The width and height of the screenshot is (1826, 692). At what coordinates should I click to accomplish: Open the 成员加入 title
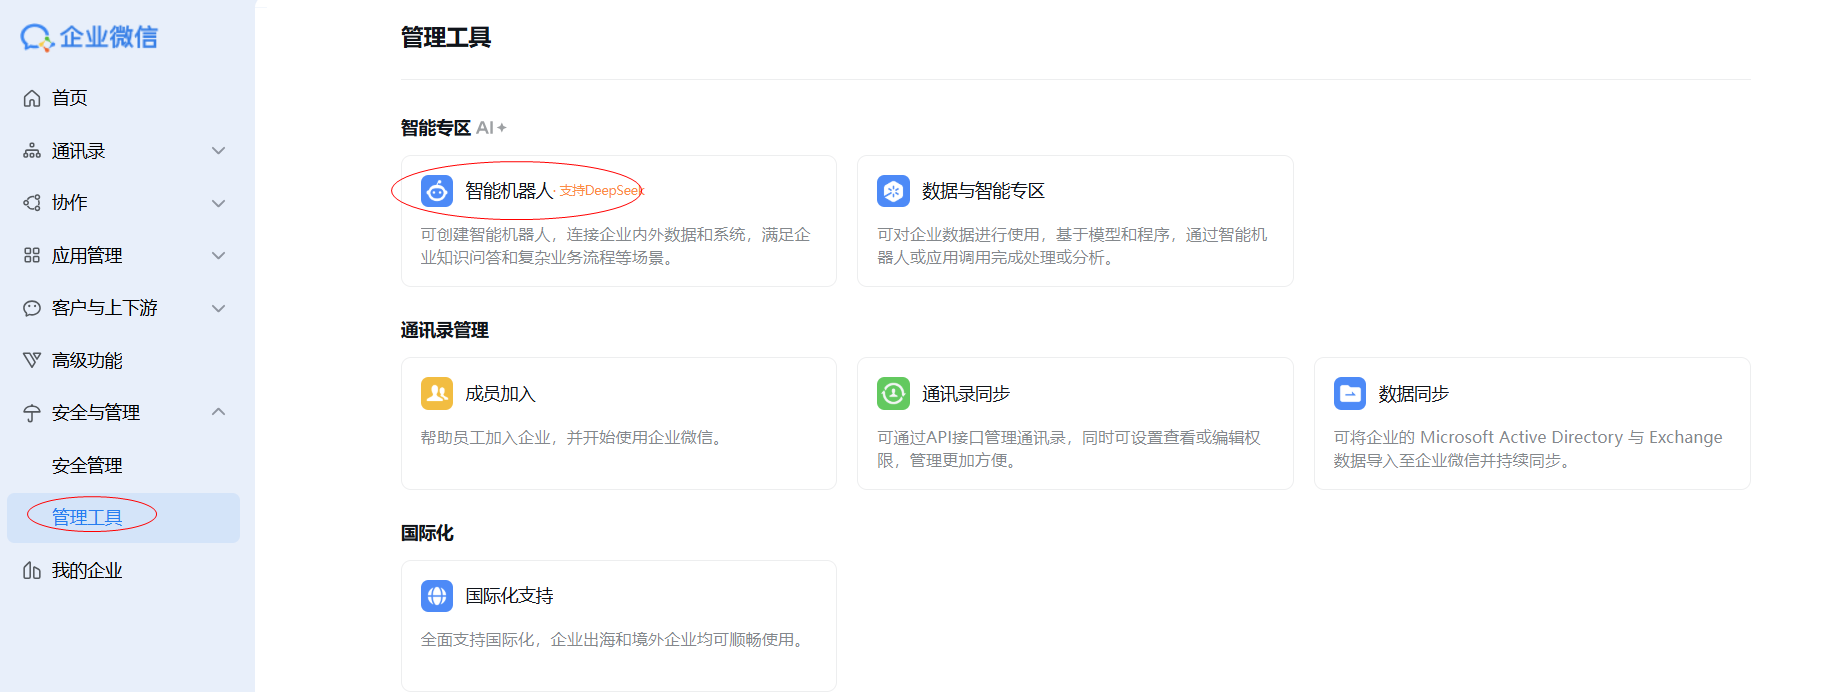[500, 394]
